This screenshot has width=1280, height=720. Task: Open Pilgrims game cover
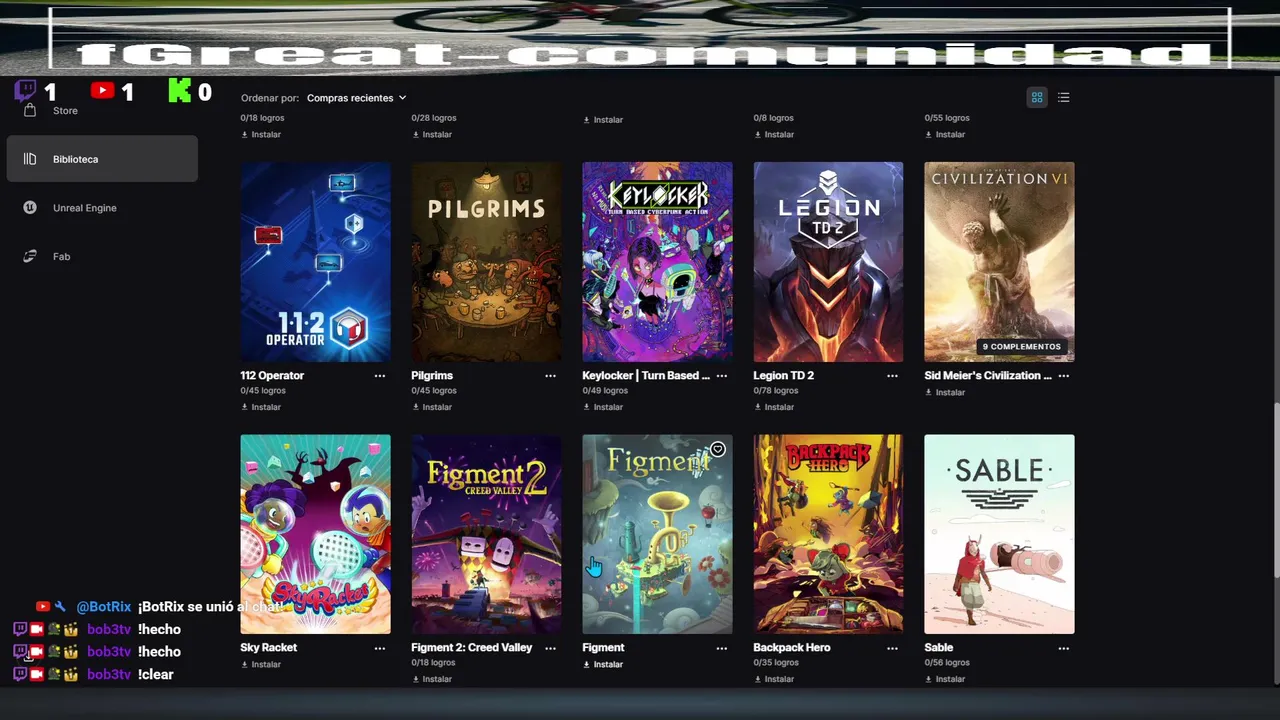[486, 262]
